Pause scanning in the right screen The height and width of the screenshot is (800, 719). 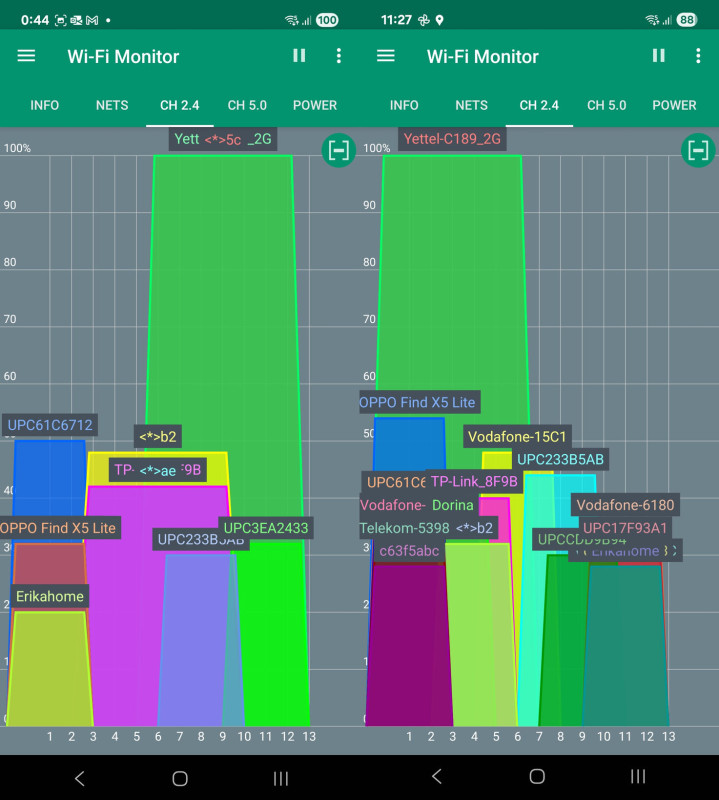(659, 56)
